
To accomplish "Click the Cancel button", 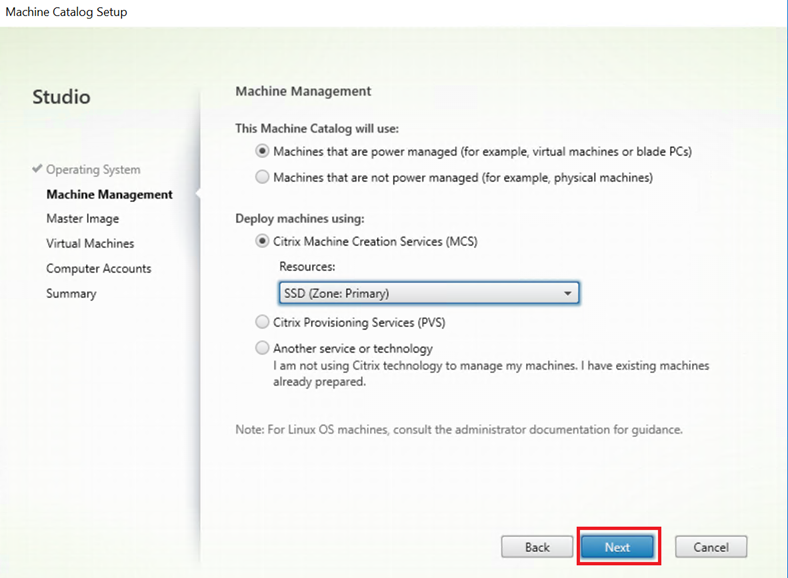I will pyautogui.click(x=711, y=547).
